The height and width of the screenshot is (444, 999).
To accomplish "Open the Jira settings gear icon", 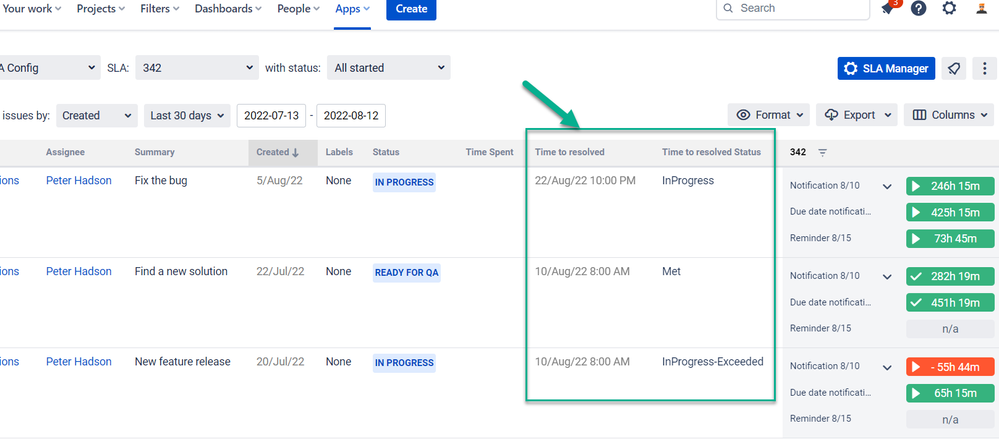I will coord(949,9).
